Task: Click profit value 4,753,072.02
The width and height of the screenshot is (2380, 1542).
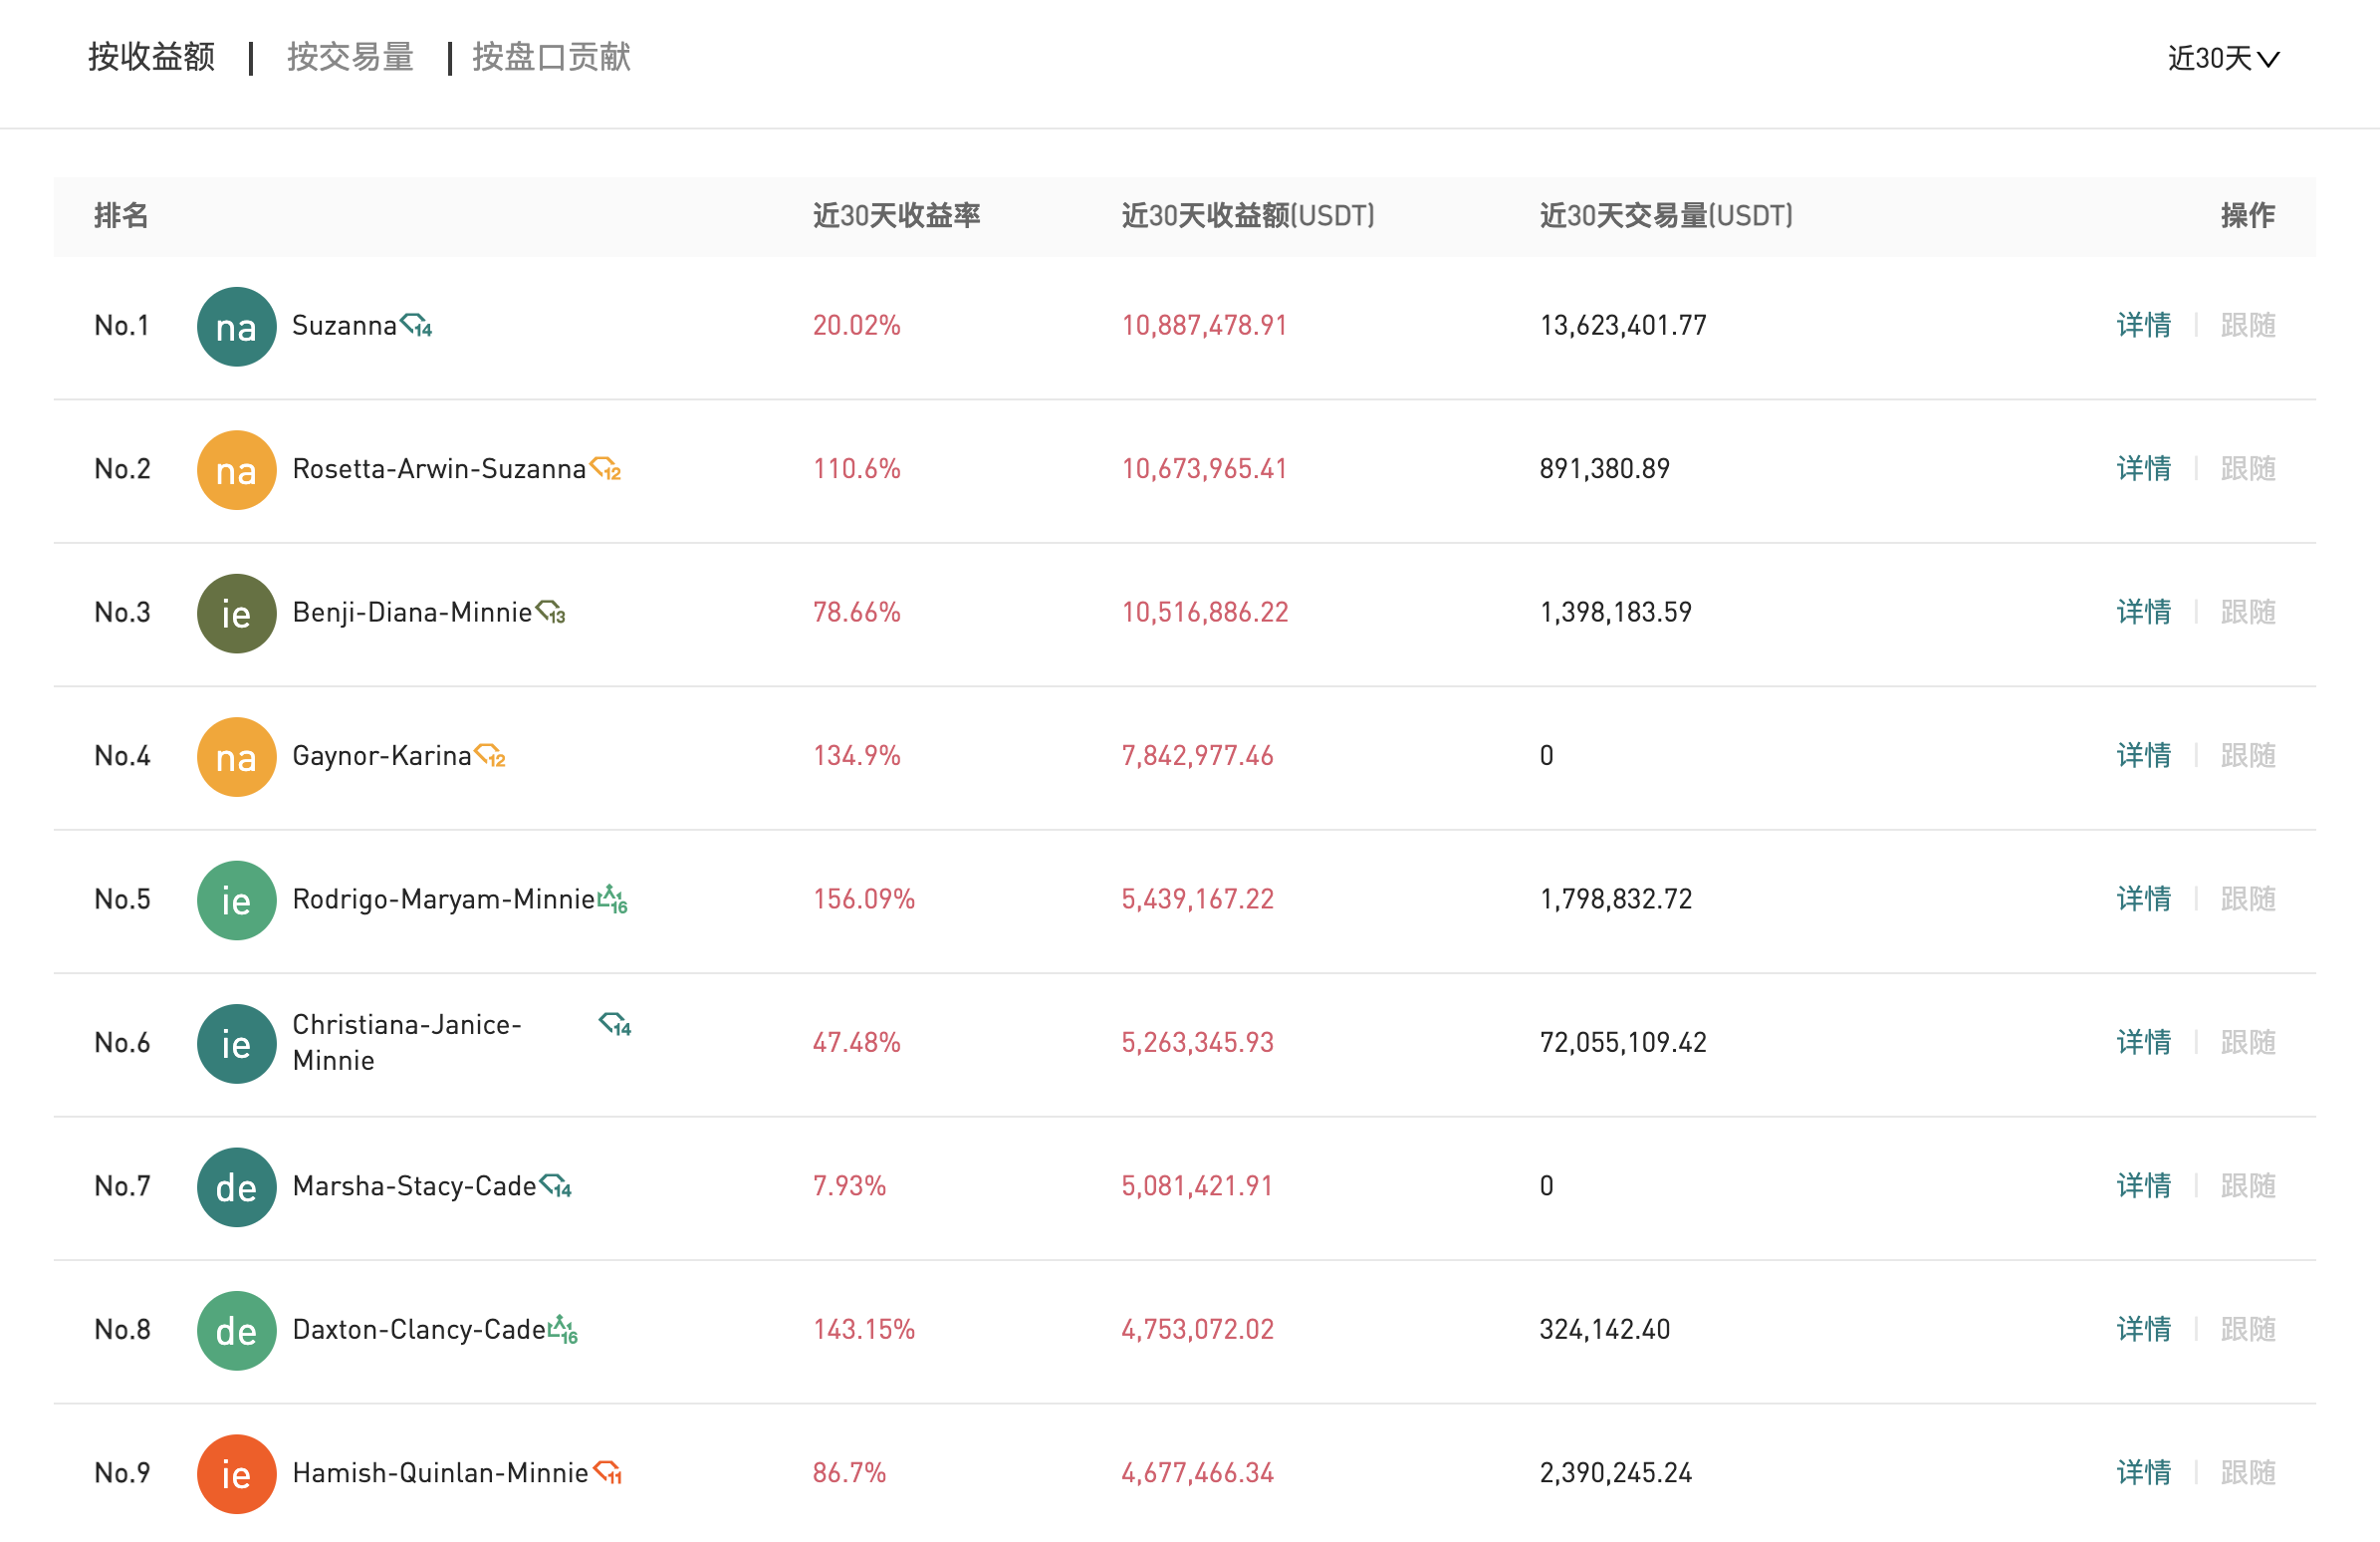Action: pyautogui.click(x=1197, y=1329)
